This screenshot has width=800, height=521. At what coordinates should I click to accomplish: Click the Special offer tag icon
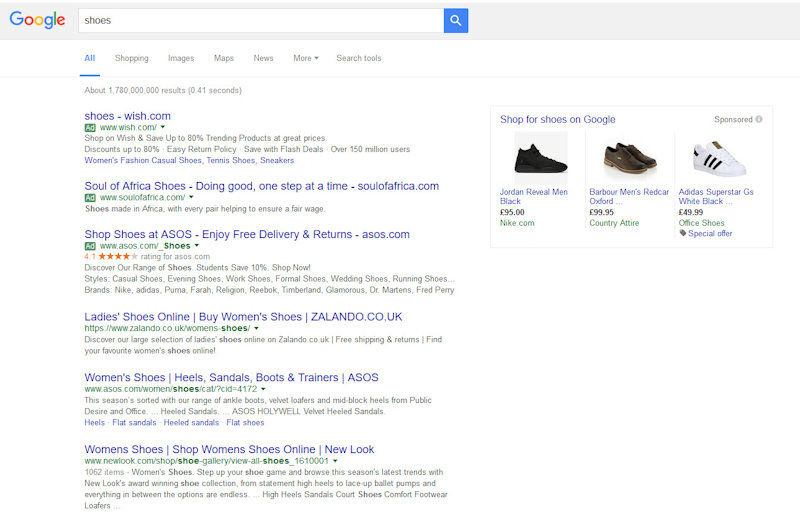click(683, 233)
